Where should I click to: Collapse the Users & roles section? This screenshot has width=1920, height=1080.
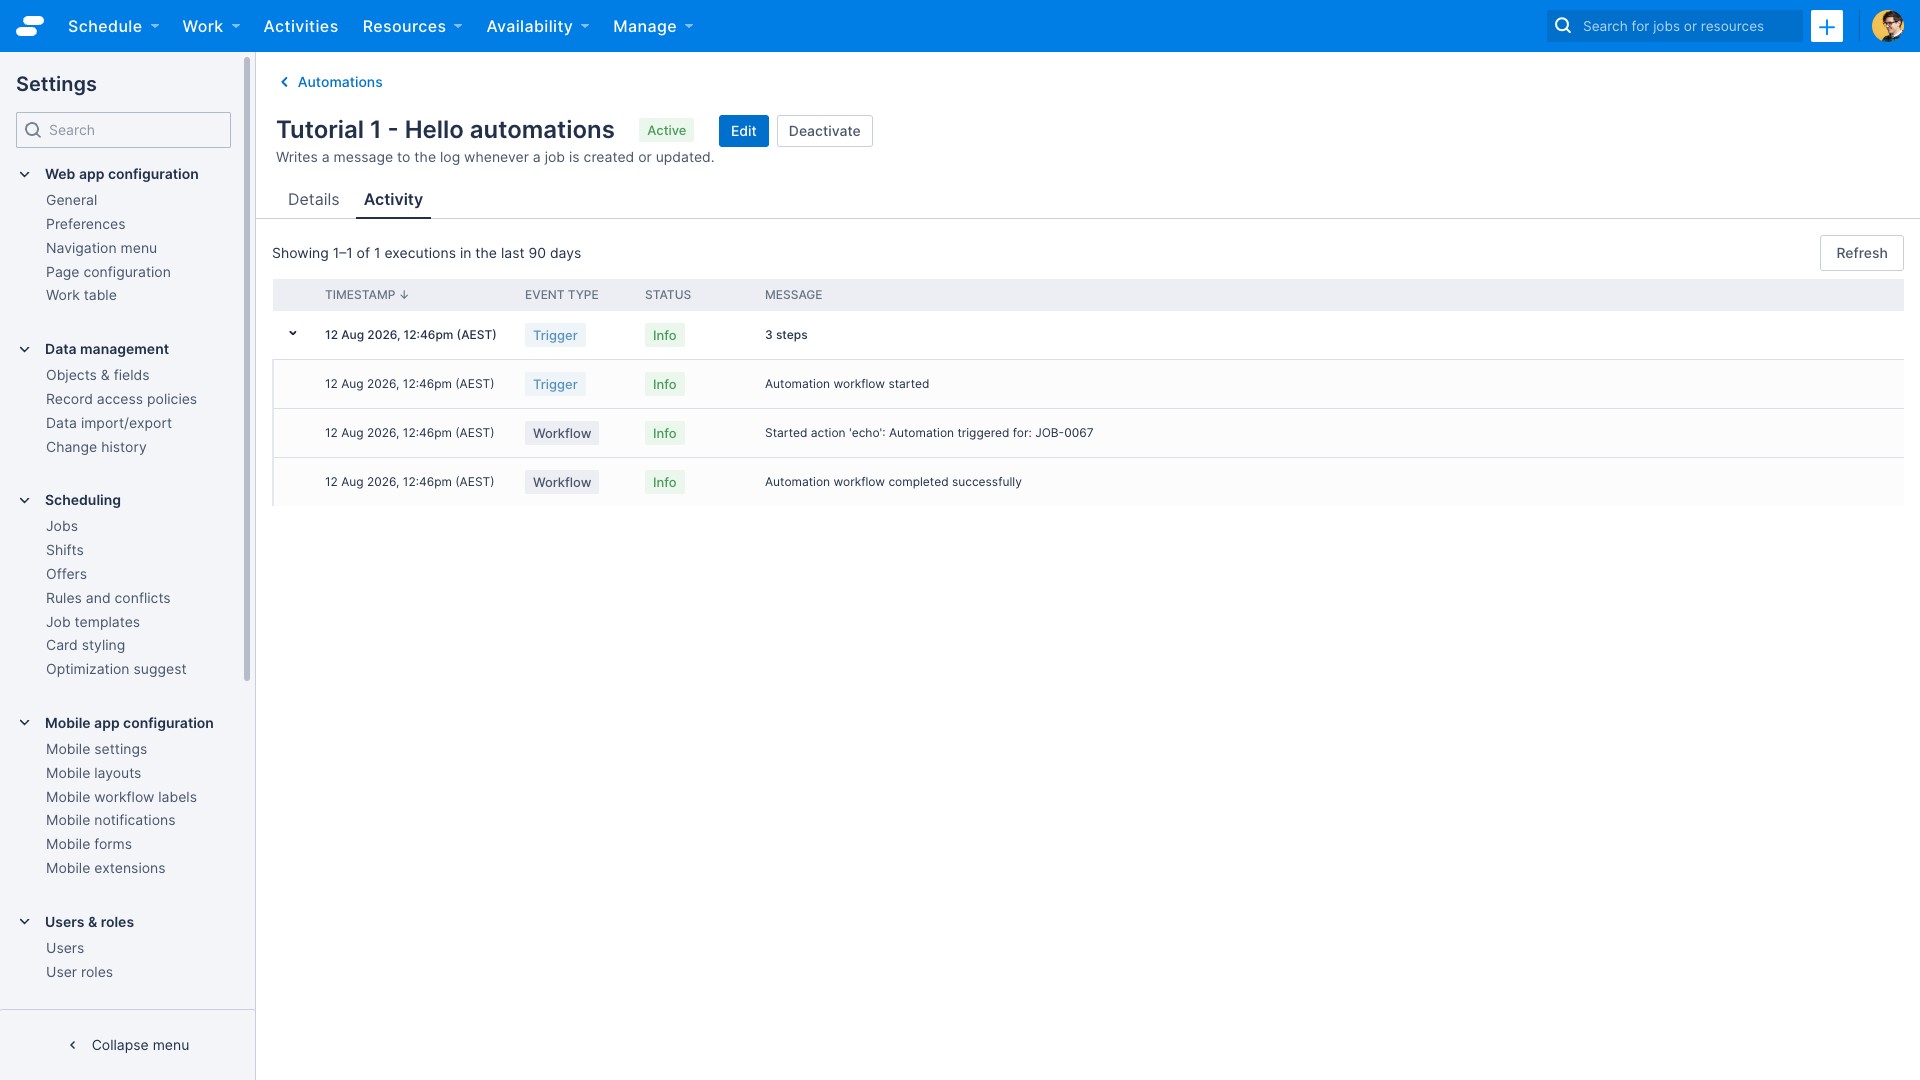coord(25,922)
